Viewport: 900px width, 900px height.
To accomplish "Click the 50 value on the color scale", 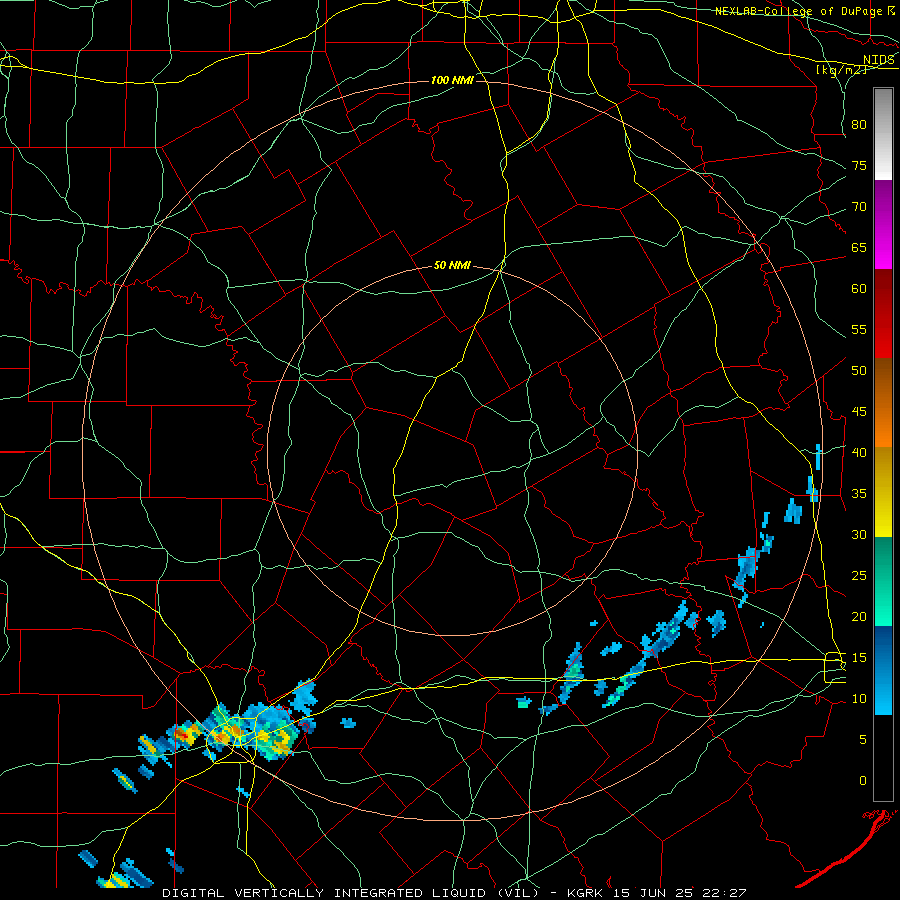I will (x=859, y=371).
